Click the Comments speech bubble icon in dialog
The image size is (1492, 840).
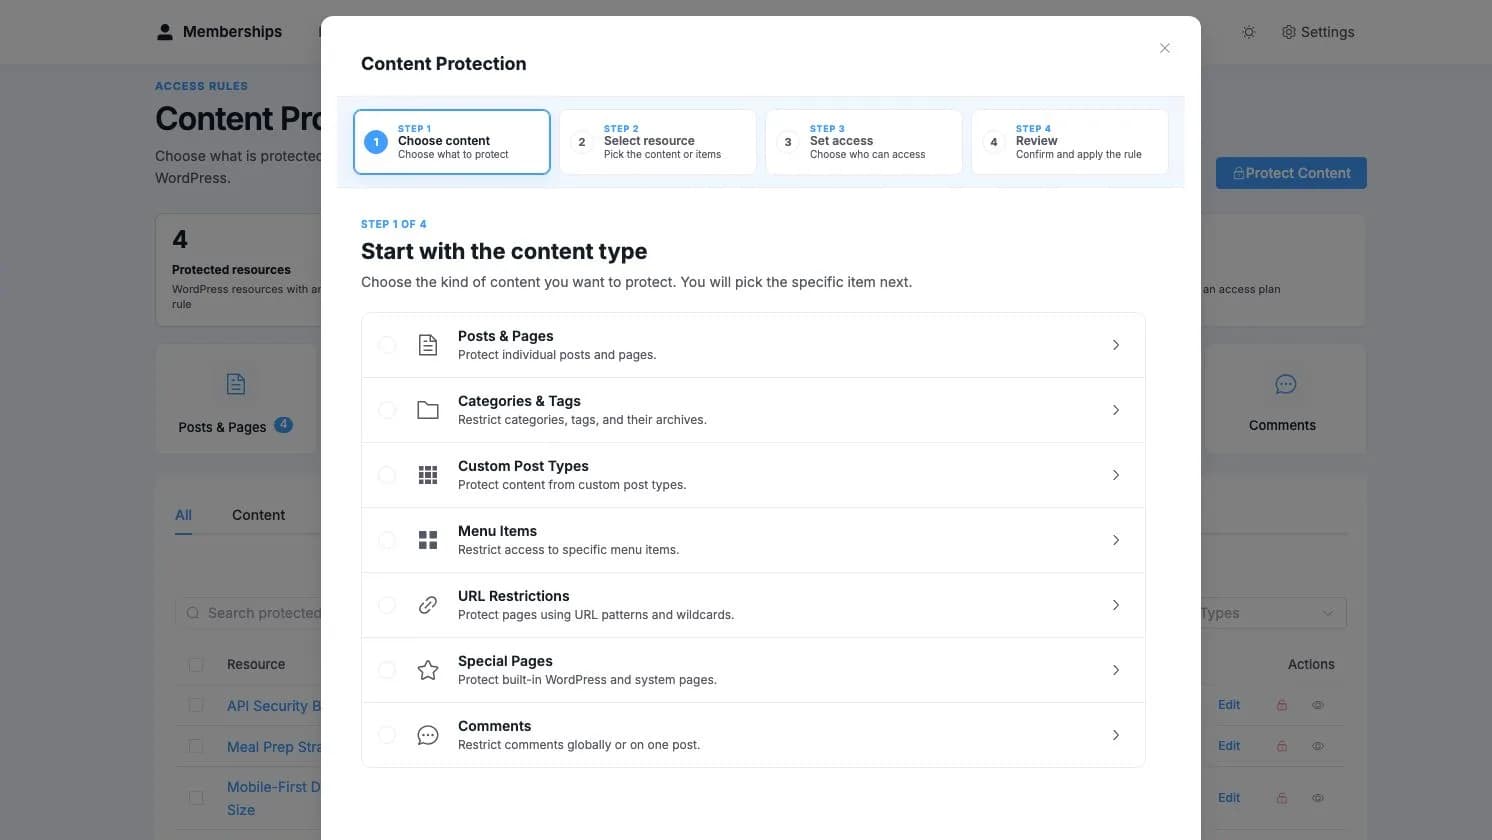[428, 735]
